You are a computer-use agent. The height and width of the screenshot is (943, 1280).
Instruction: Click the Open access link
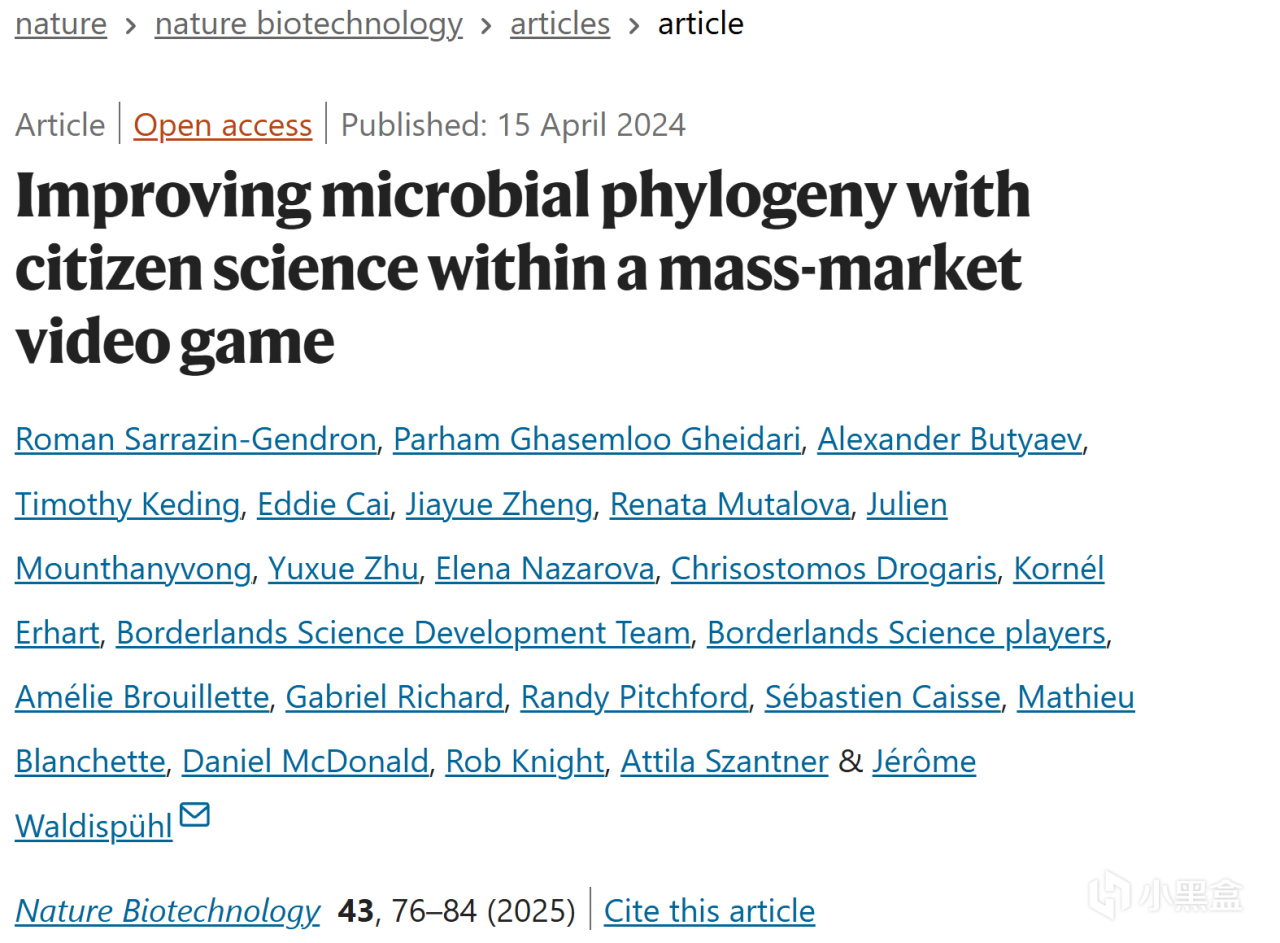(x=223, y=125)
